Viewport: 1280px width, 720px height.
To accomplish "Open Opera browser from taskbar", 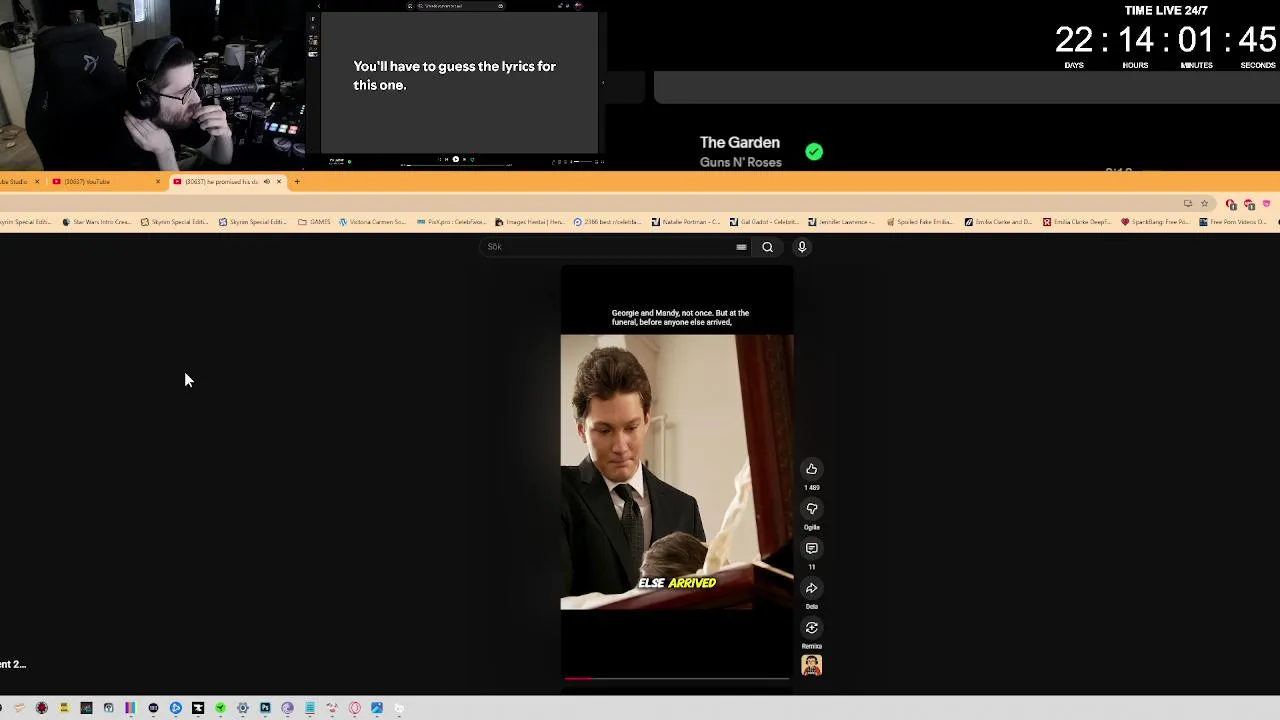I will coord(354,708).
